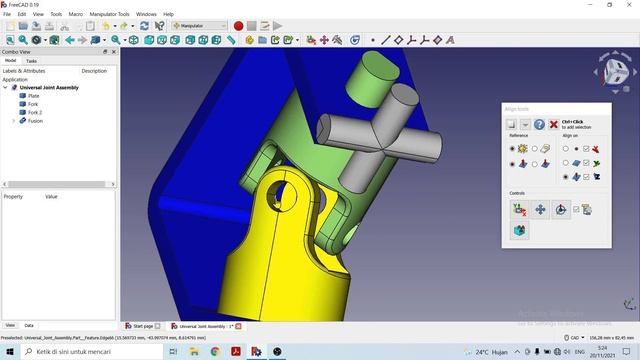Select the plane Align on radio button
The width and height of the screenshot is (640, 360).
[566, 163]
